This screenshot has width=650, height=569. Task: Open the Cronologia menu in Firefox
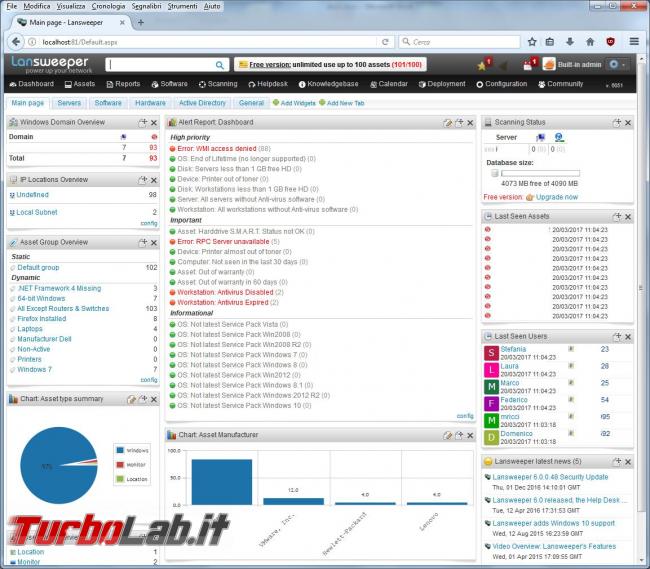point(108,6)
